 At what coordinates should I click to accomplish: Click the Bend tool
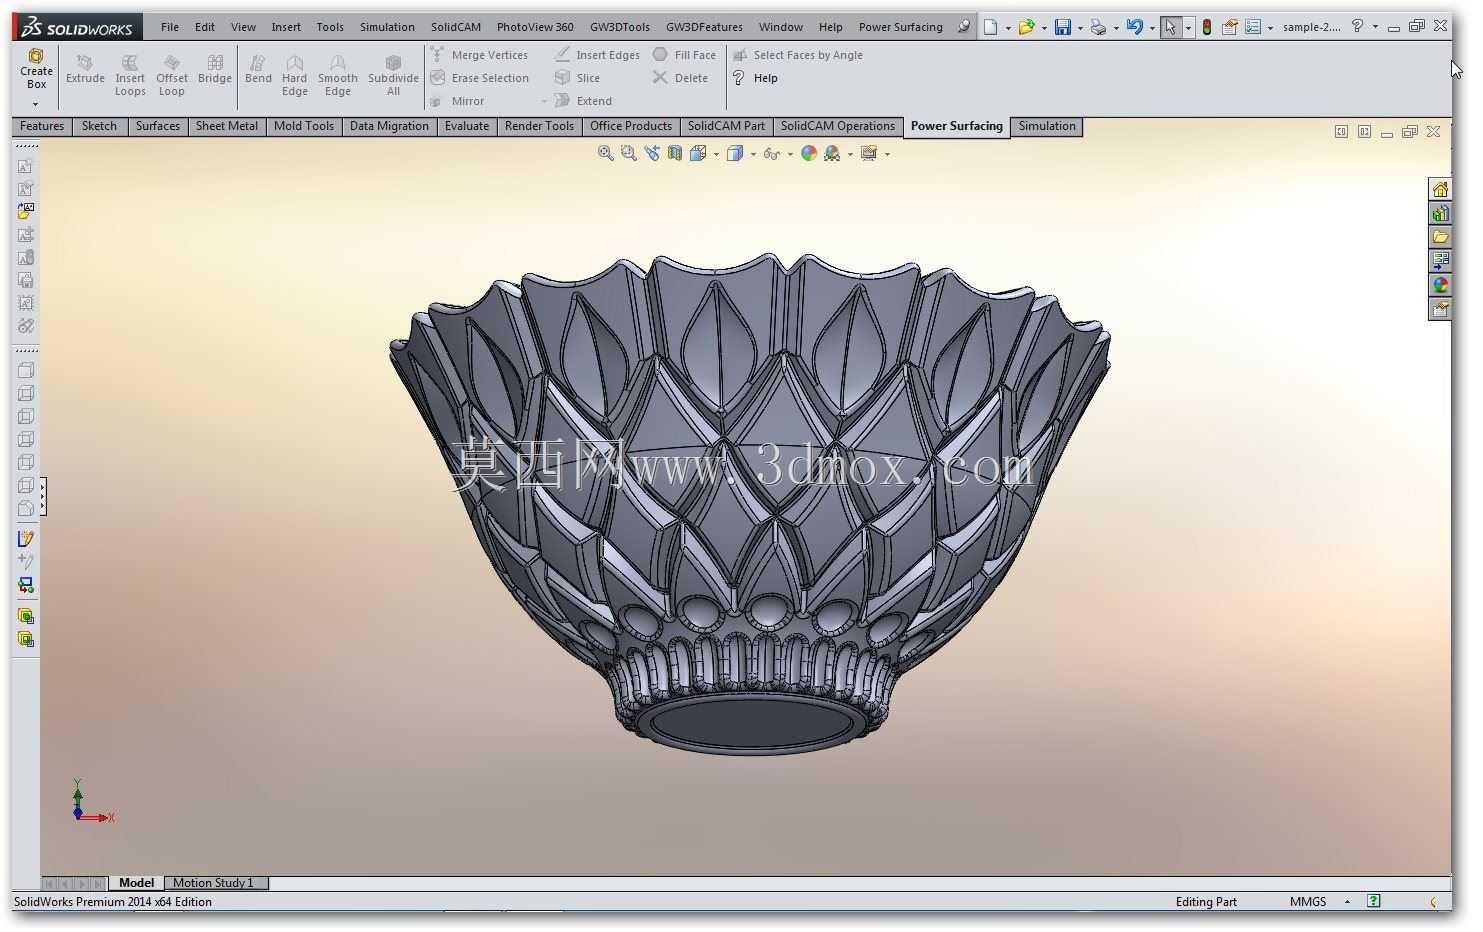pyautogui.click(x=258, y=70)
